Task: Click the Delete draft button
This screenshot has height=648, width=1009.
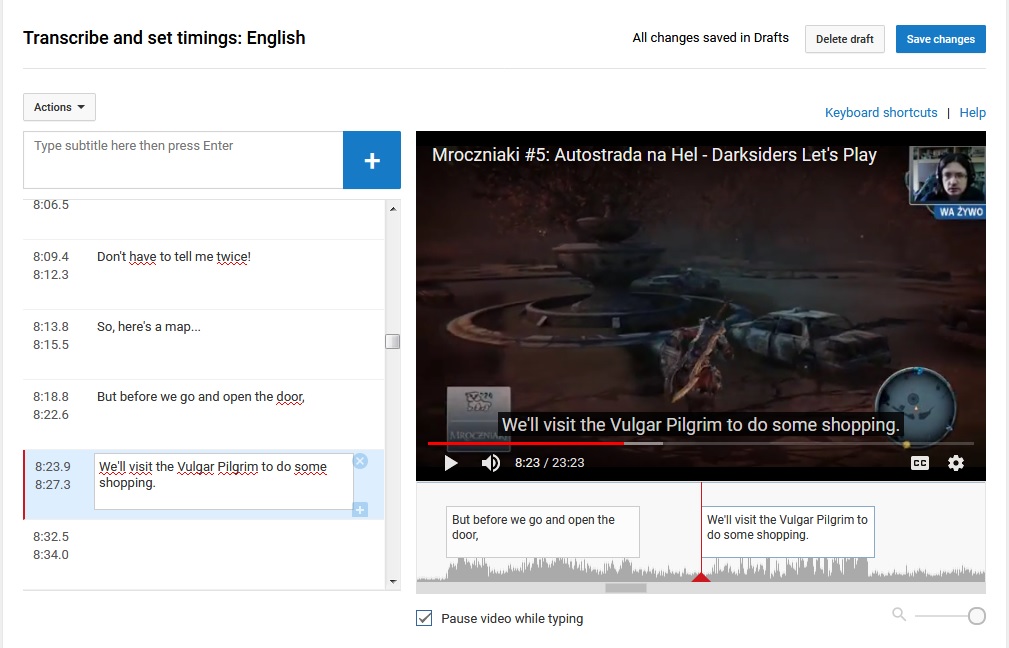Action: pyautogui.click(x=844, y=39)
